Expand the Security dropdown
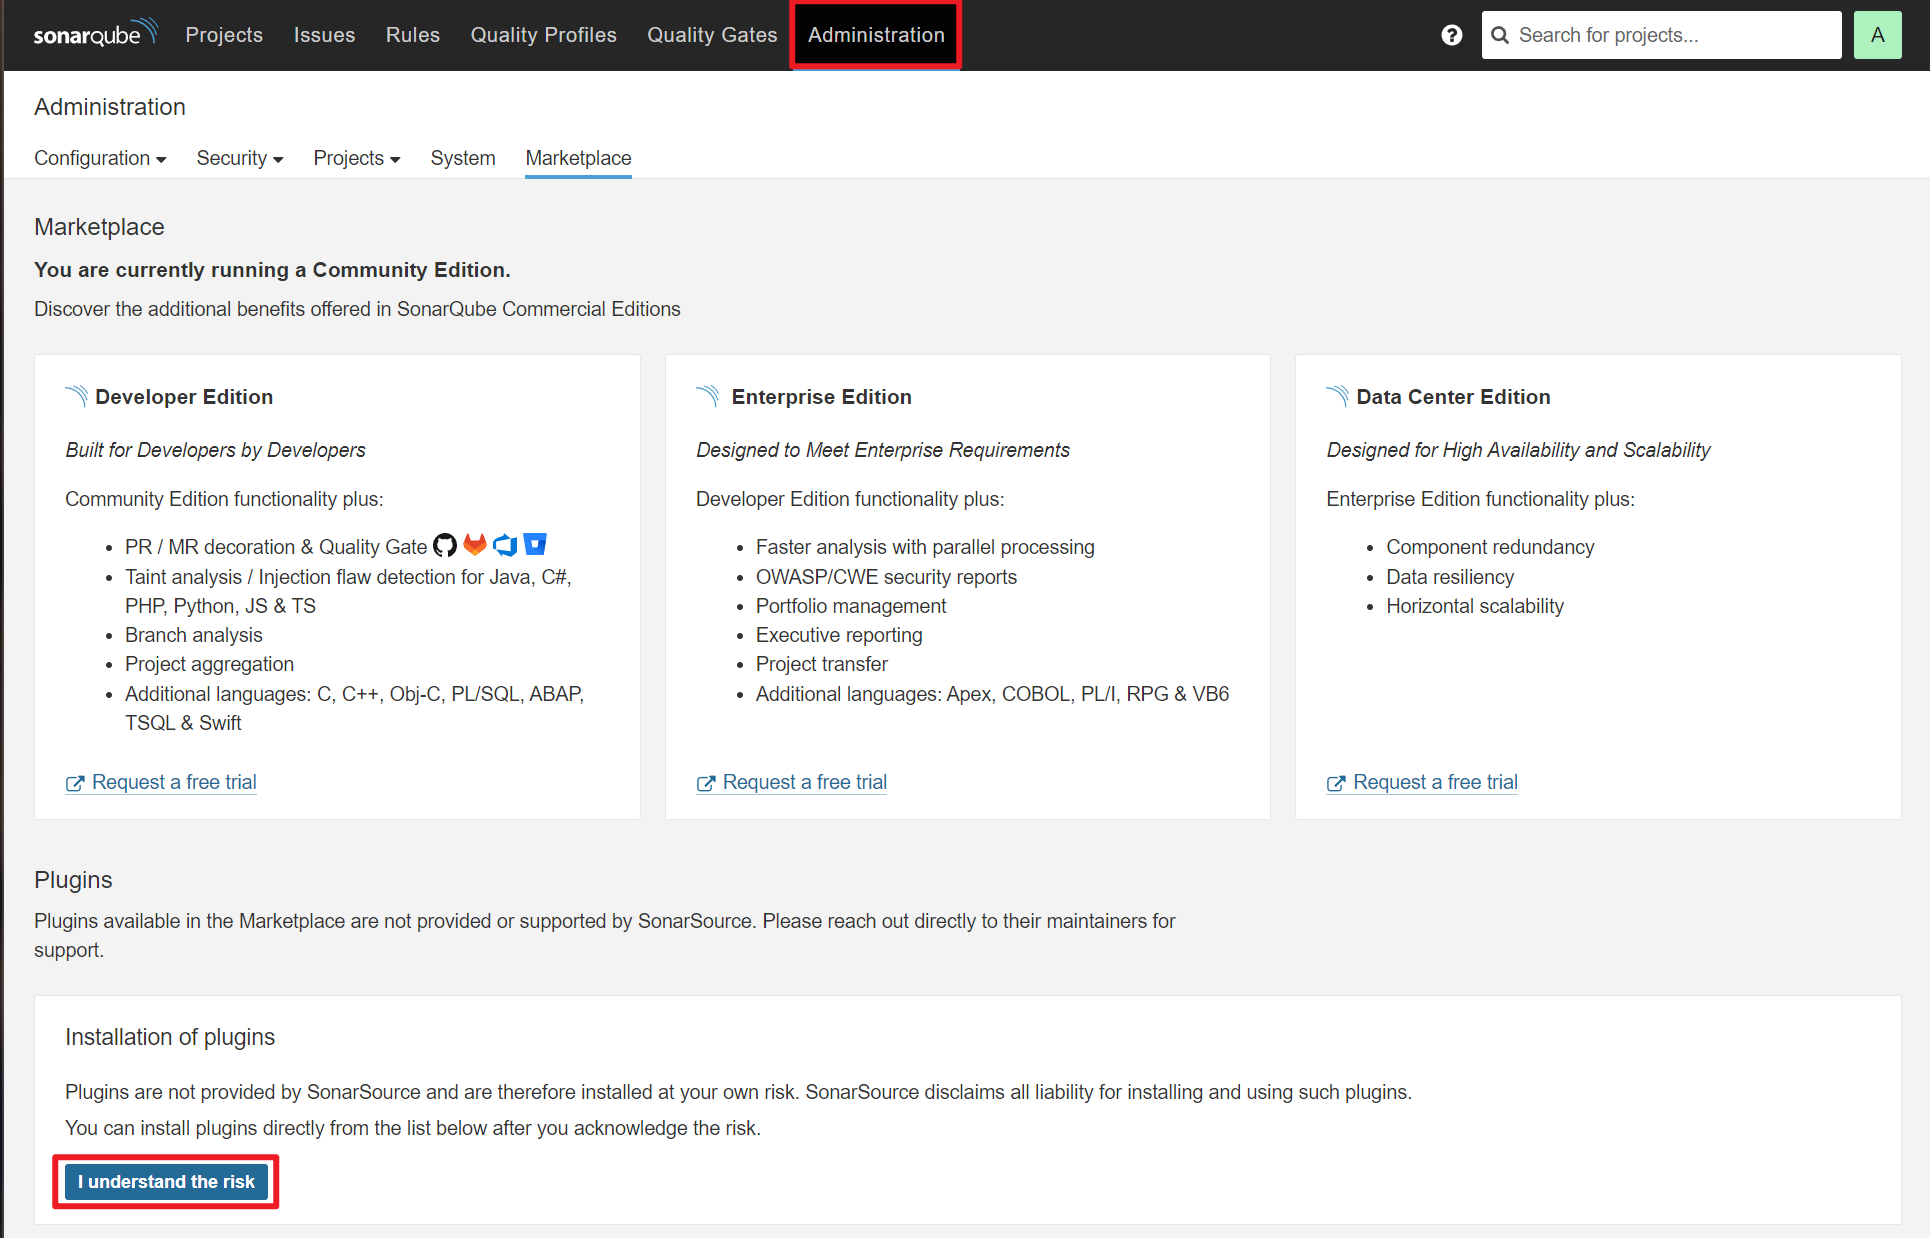The image size is (1930, 1238). [x=240, y=158]
